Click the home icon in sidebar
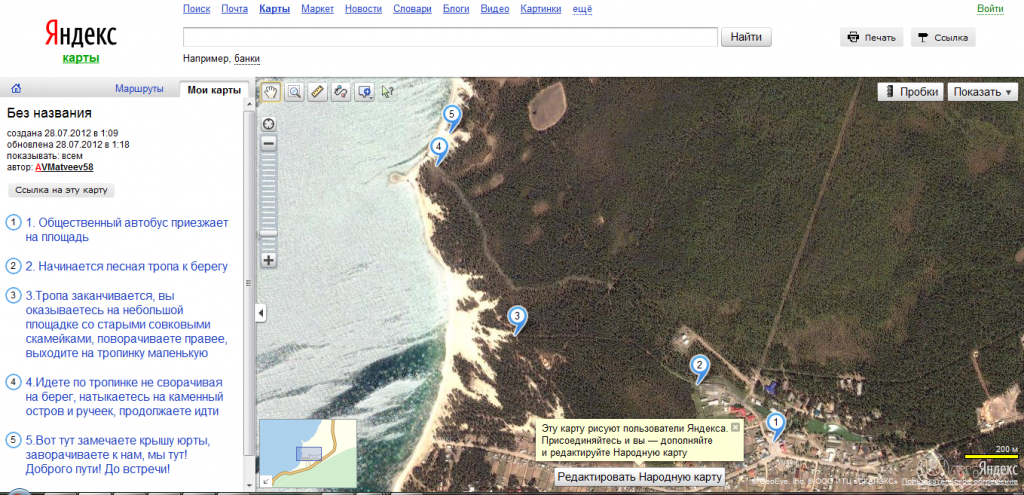This screenshot has height=495, width=1024. 16,89
